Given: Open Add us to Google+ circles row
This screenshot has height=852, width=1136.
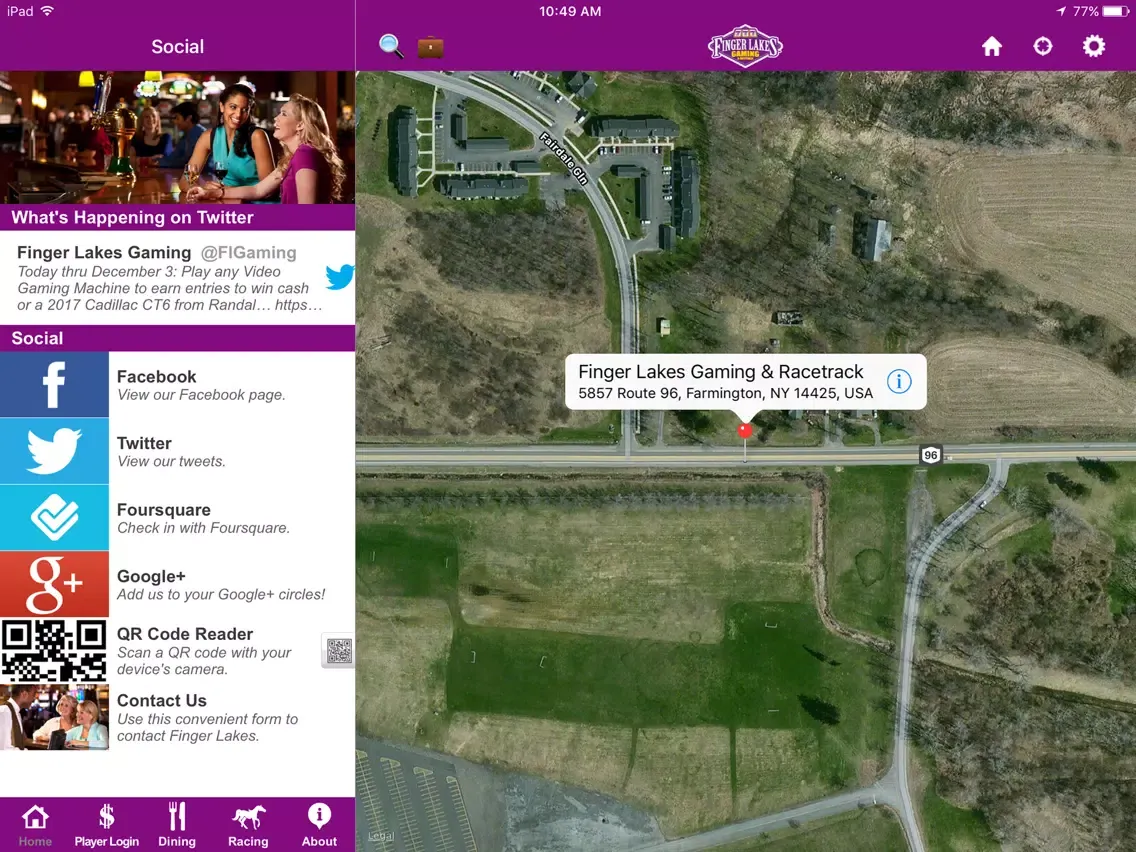Looking at the screenshot, I should [178, 585].
